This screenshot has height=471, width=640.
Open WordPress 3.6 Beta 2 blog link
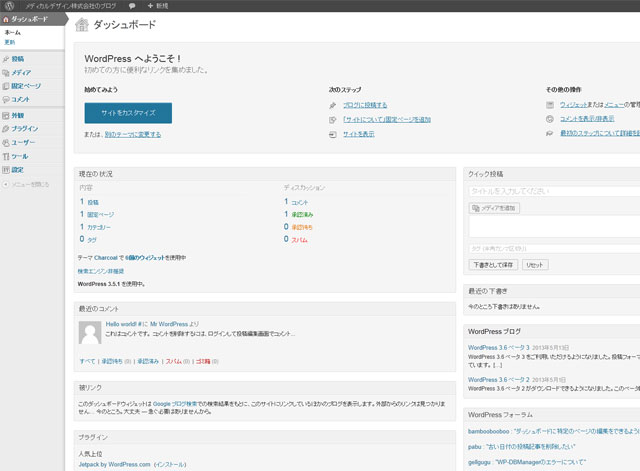(498, 380)
